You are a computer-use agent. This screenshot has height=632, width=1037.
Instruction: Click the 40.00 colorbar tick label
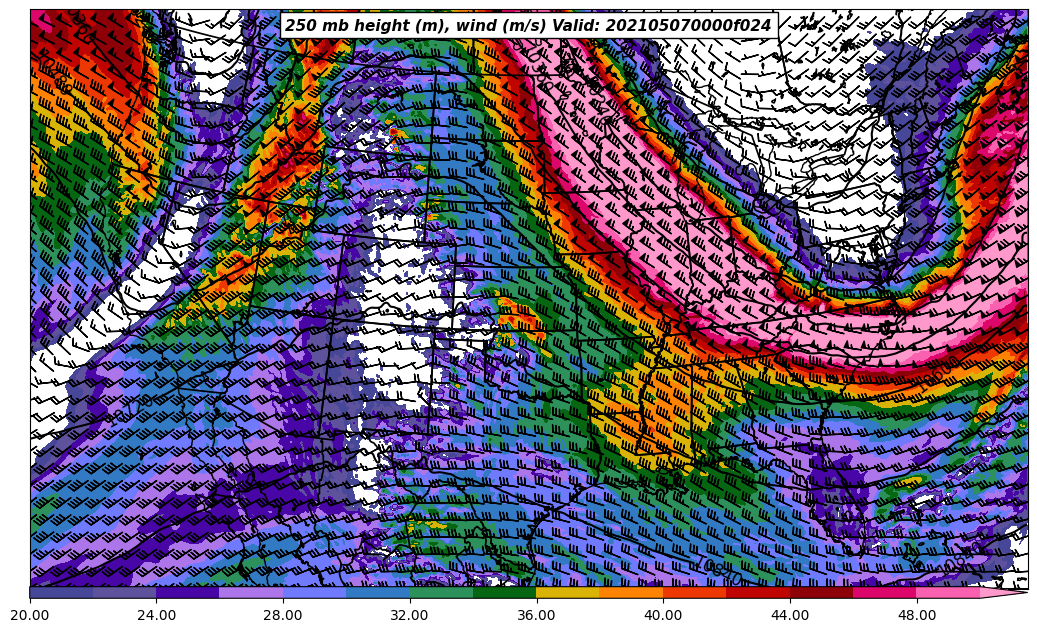[663, 615]
